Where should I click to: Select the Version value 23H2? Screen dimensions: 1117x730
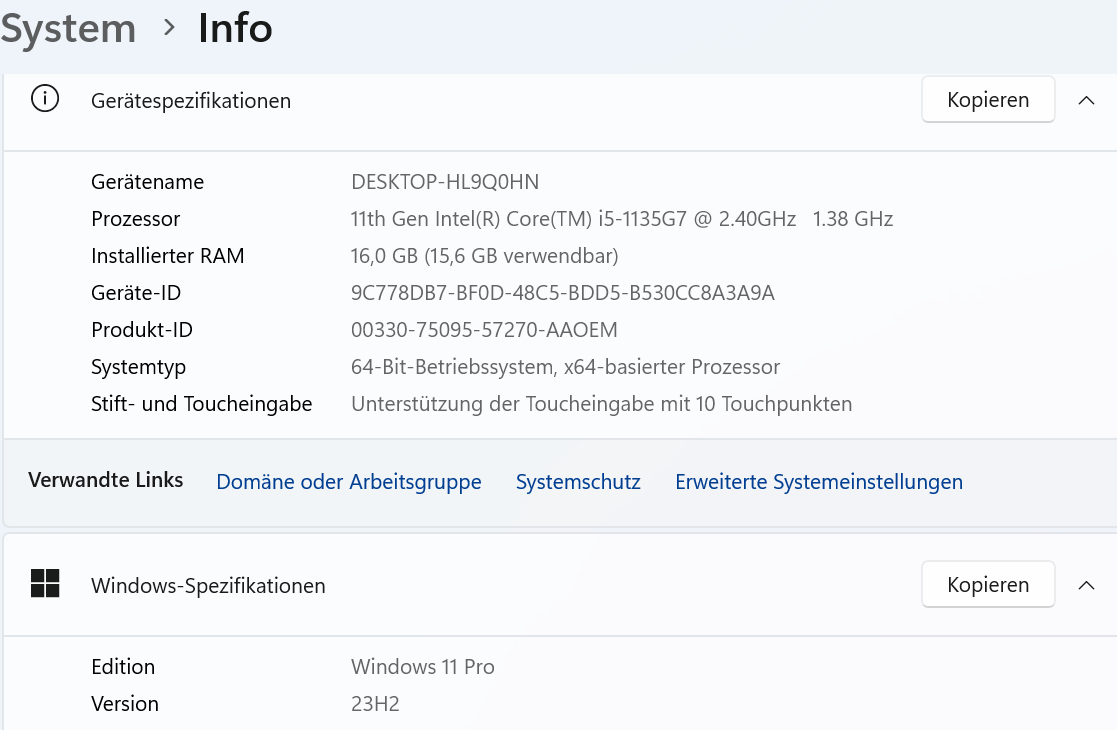click(375, 704)
